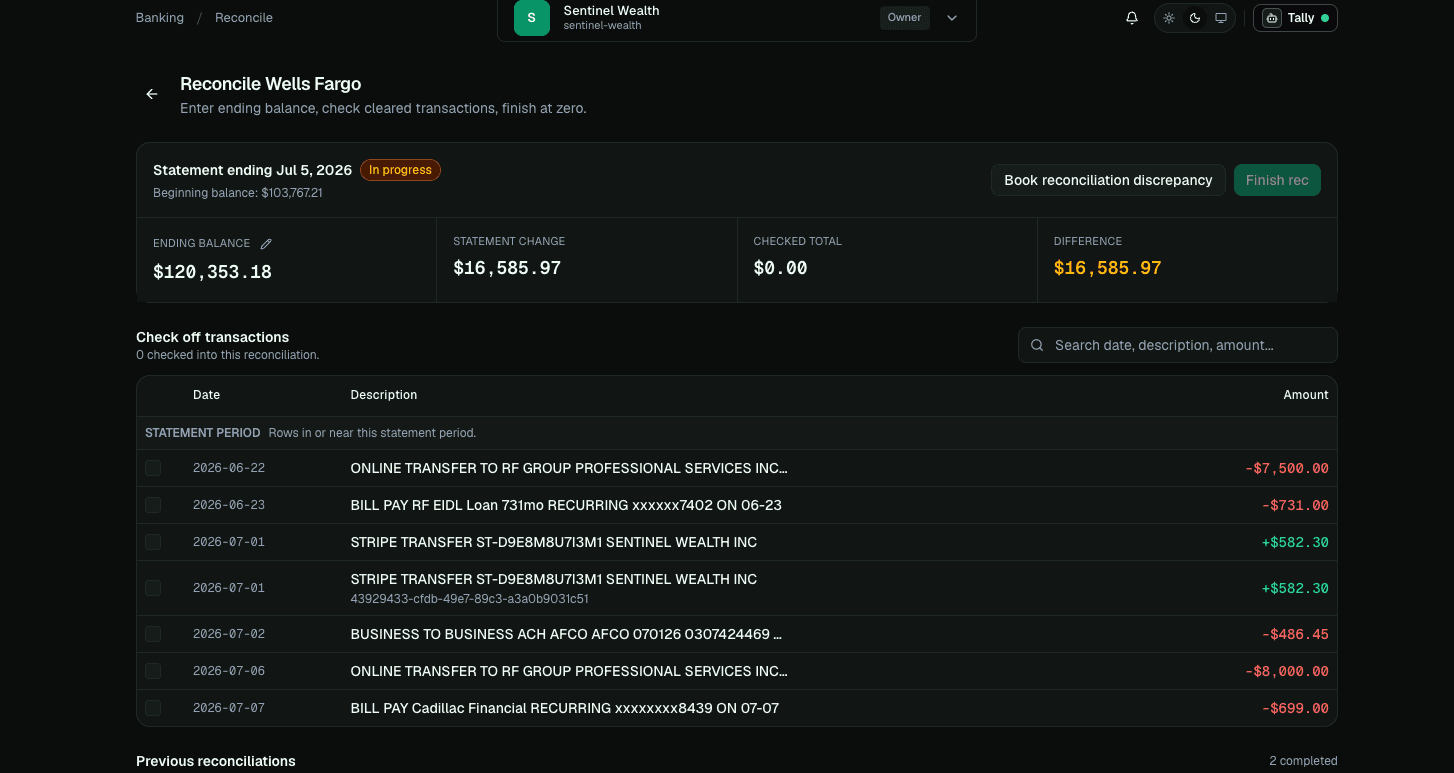Image resolution: width=1454 pixels, height=773 pixels.
Task: Focus the transaction search field
Action: (1178, 345)
